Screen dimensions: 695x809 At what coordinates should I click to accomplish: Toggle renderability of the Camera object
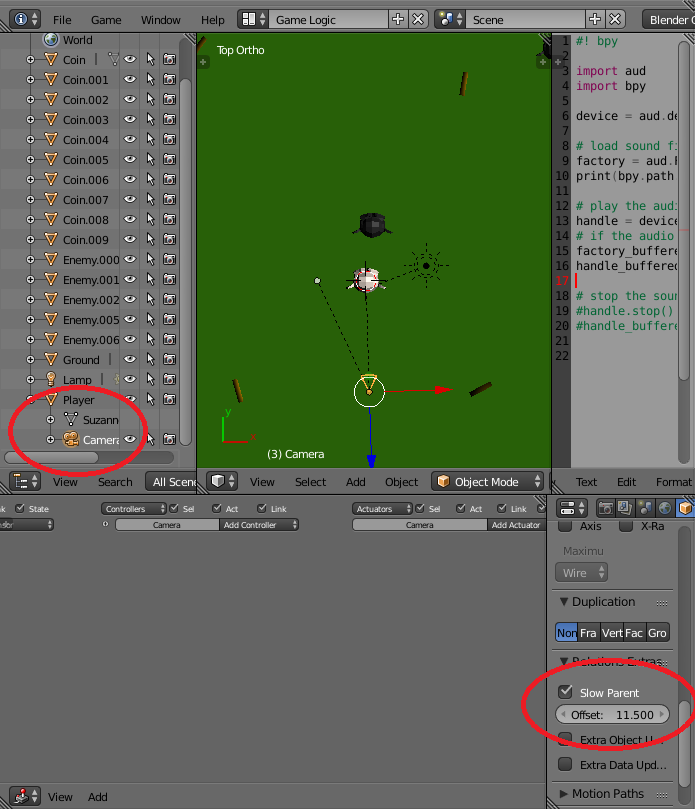[169, 439]
